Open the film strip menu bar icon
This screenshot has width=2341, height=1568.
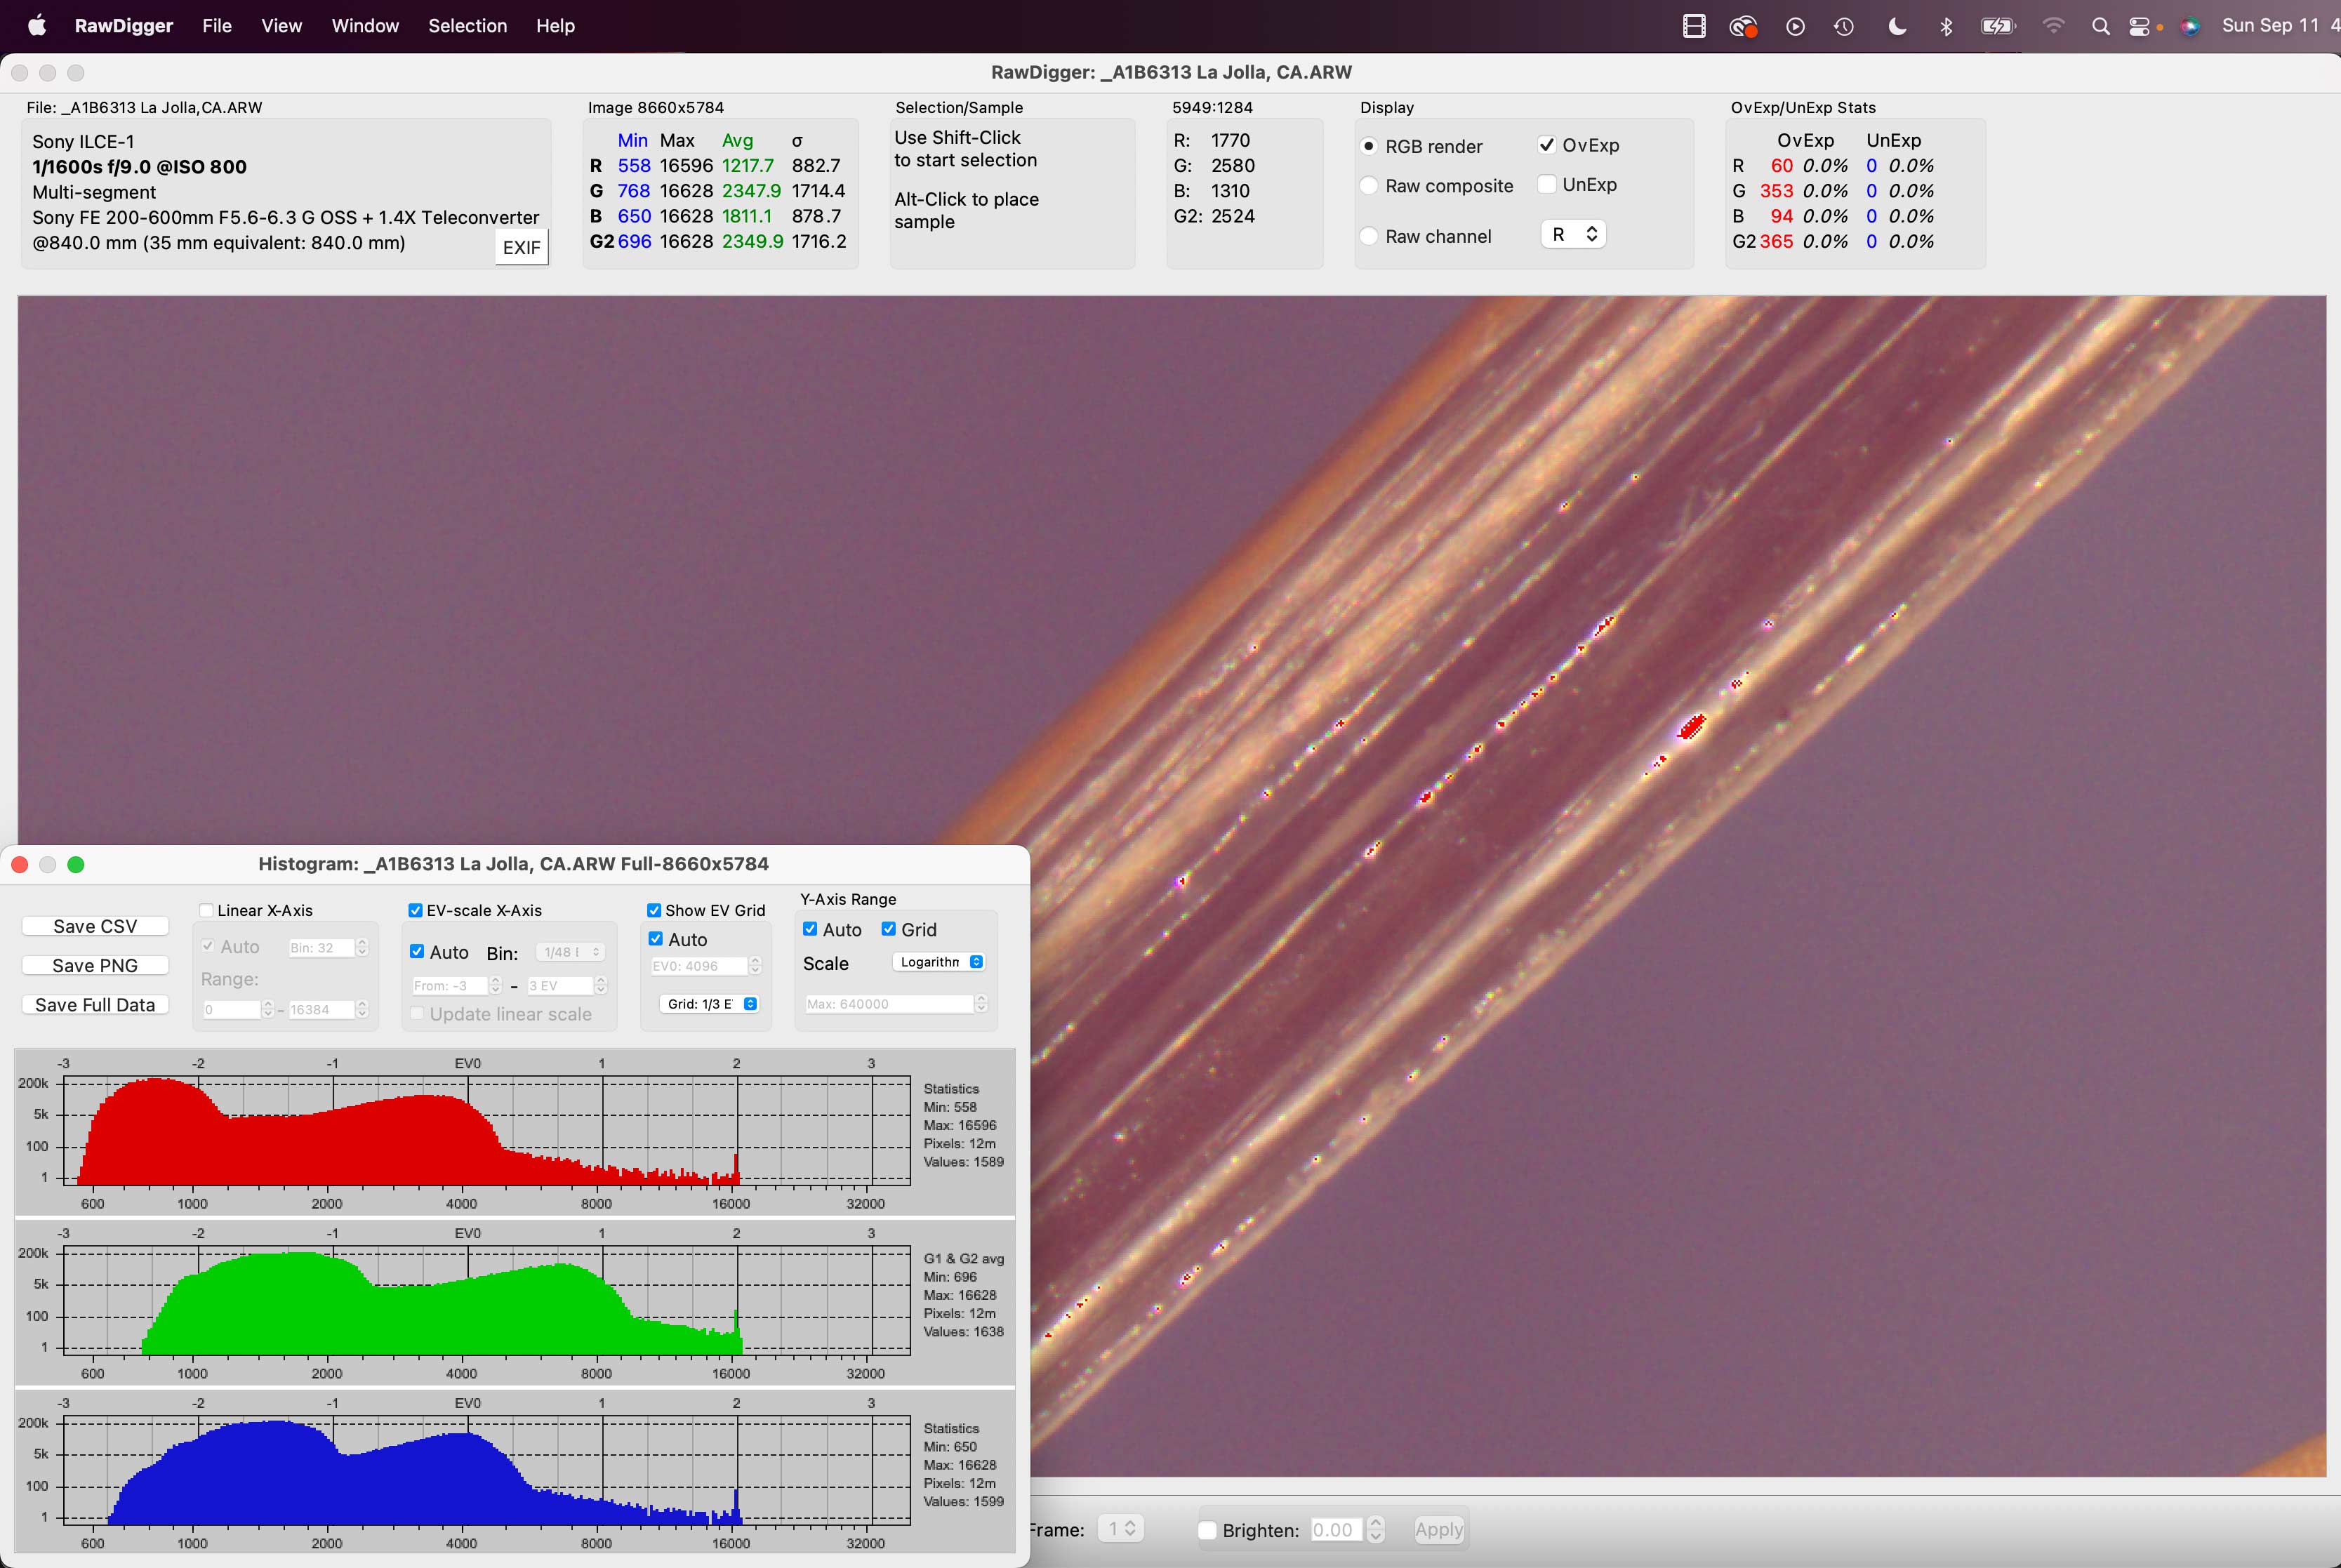click(x=1694, y=27)
